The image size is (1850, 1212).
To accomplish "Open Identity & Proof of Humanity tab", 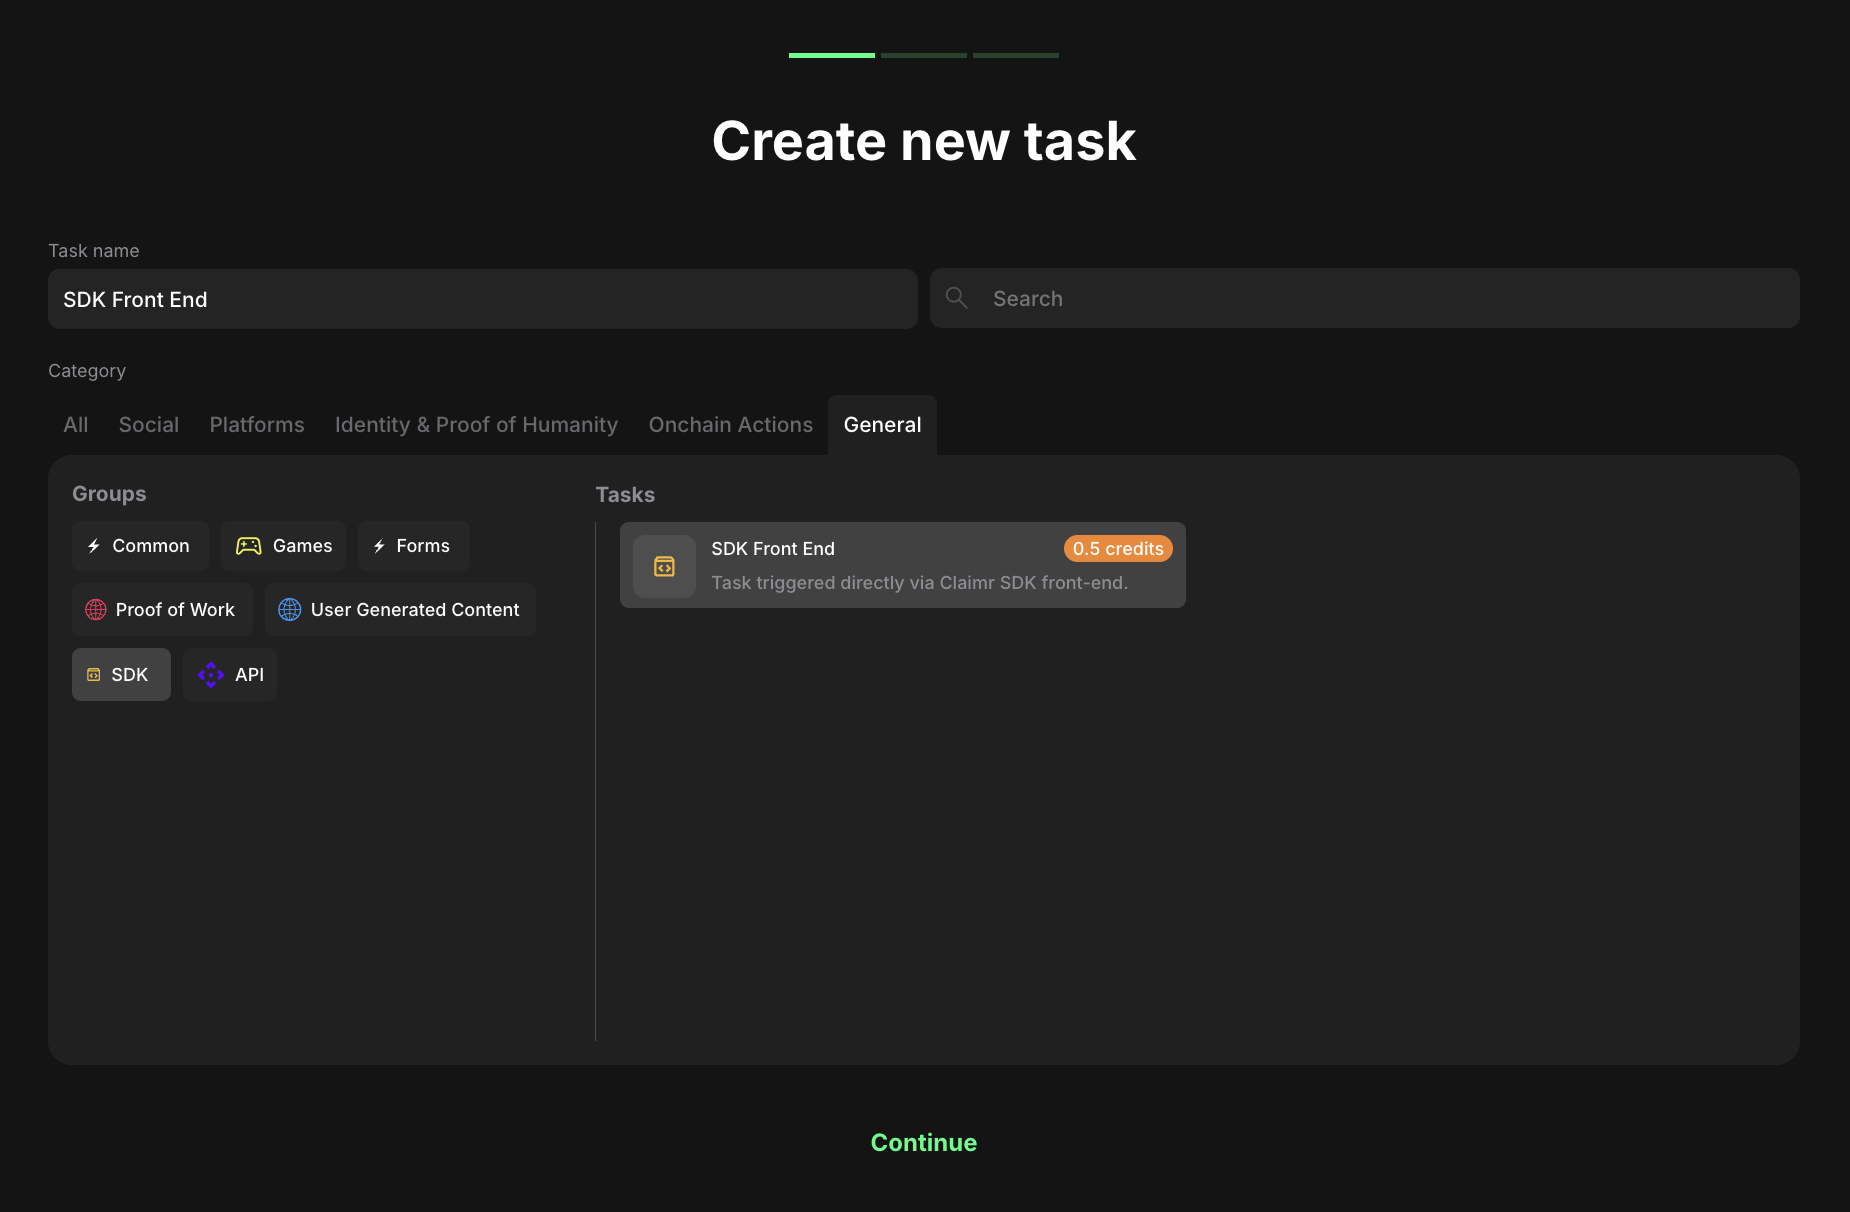I will 476,425.
